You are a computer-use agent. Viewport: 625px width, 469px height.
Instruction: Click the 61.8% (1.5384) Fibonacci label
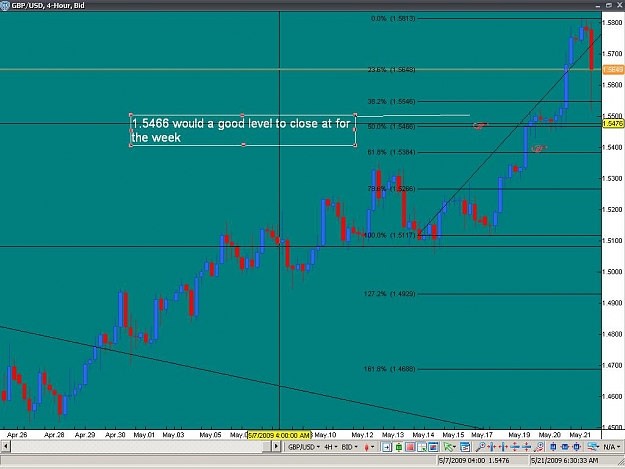coord(391,152)
